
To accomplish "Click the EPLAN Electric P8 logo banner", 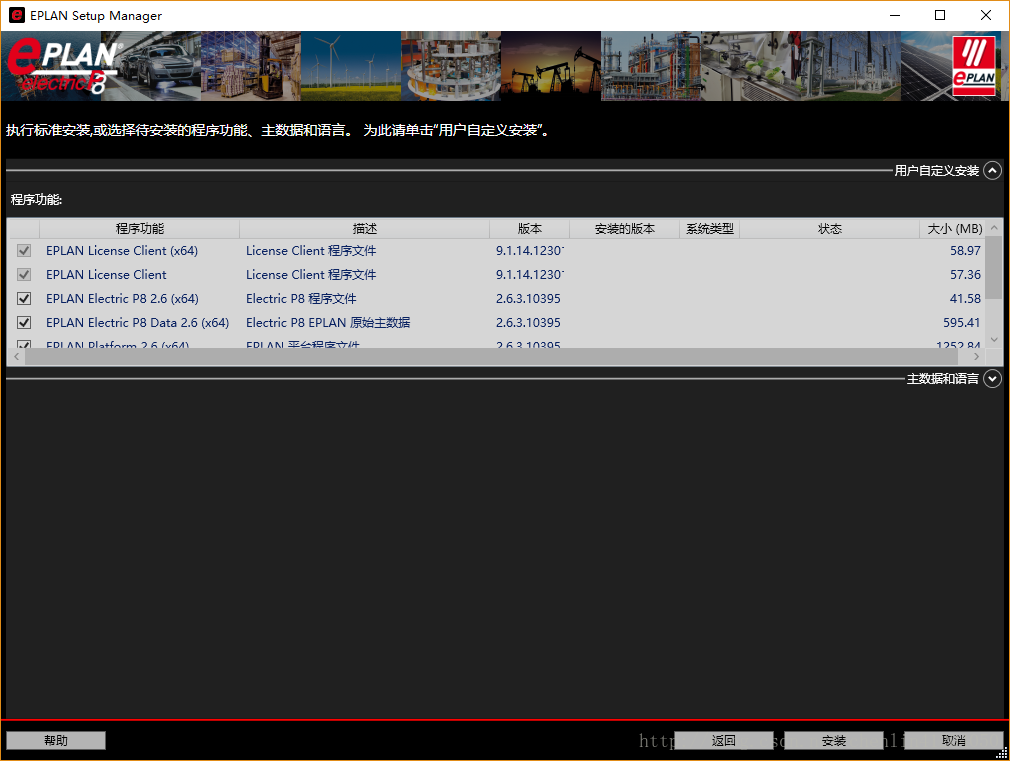I will pos(64,66).
